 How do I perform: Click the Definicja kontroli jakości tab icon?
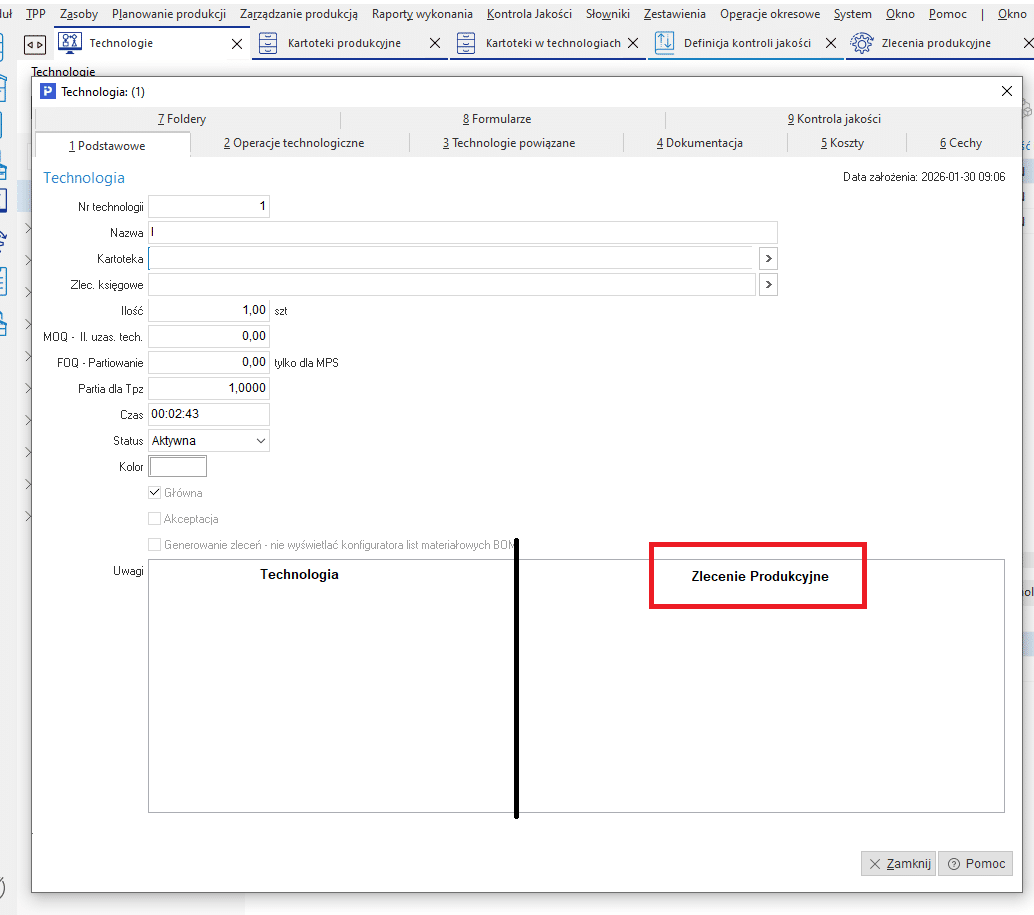pyautogui.click(x=665, y=43)
